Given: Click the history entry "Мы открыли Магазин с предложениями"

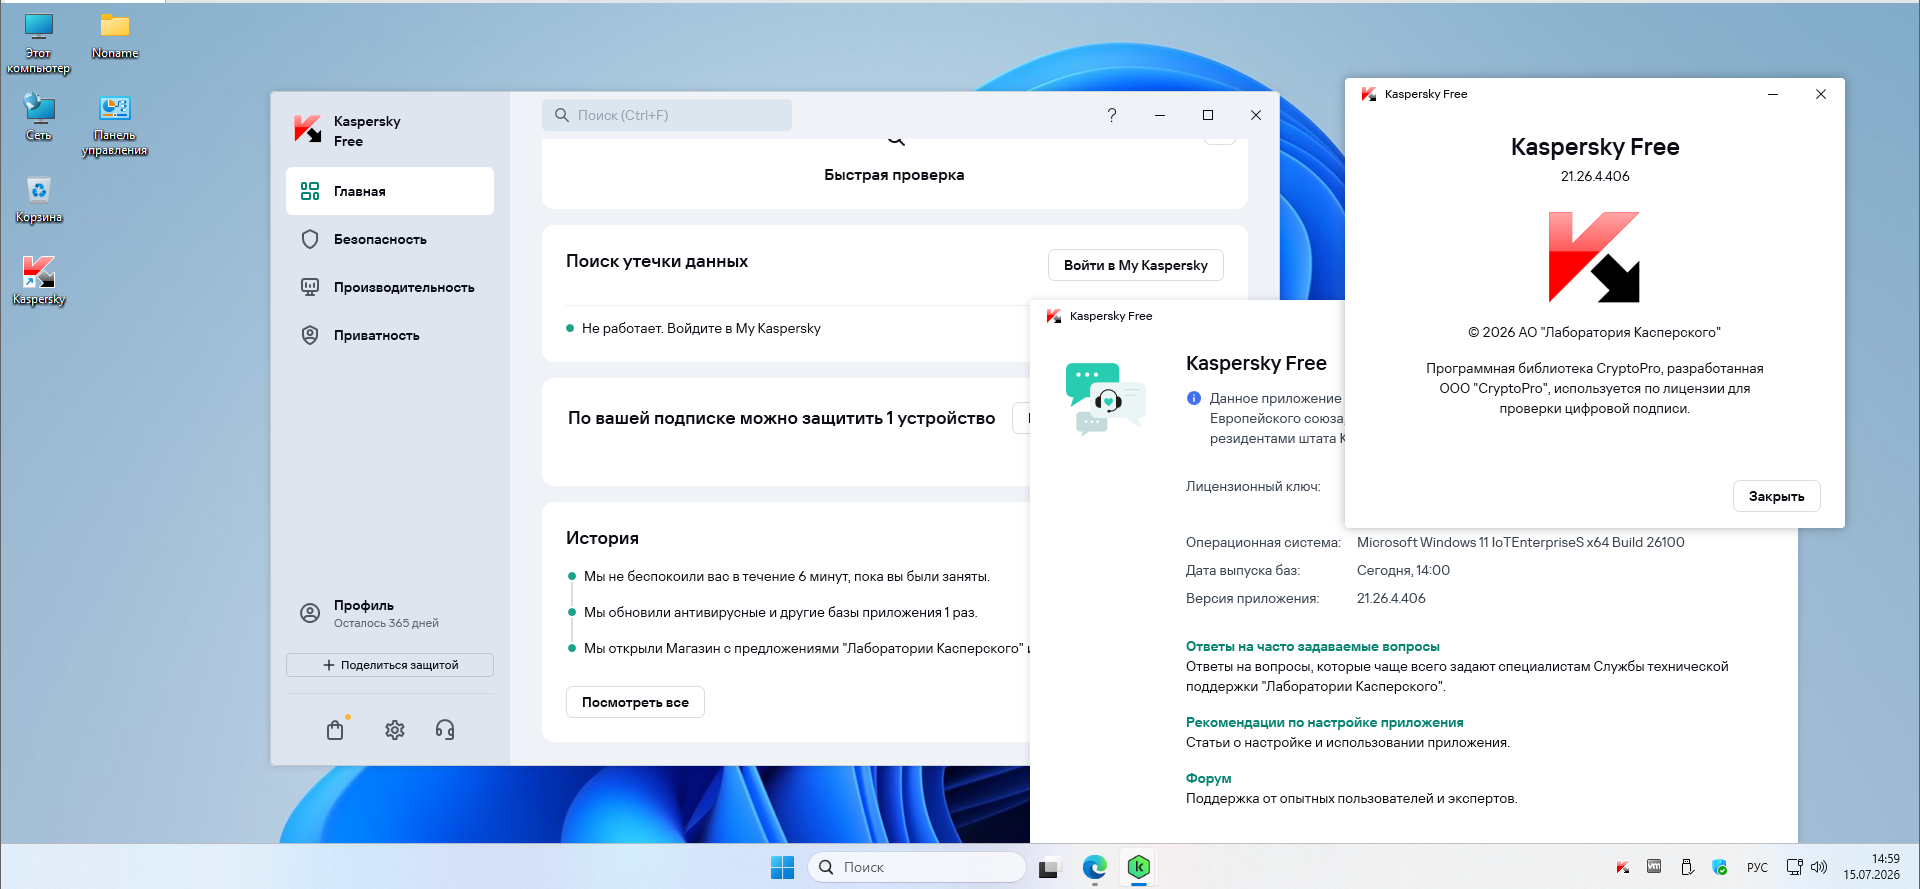Looking at the screenshot, I should coord(806,648).
